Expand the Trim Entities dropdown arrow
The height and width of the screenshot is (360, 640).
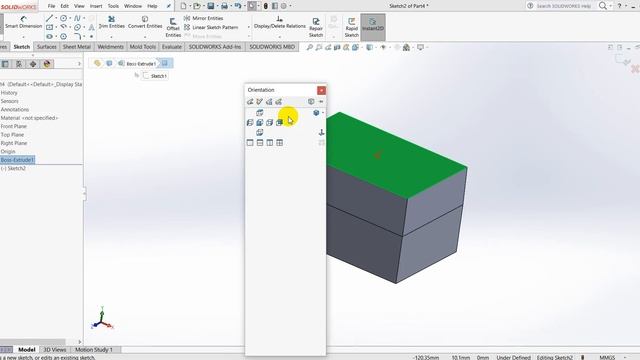(111, 37)
